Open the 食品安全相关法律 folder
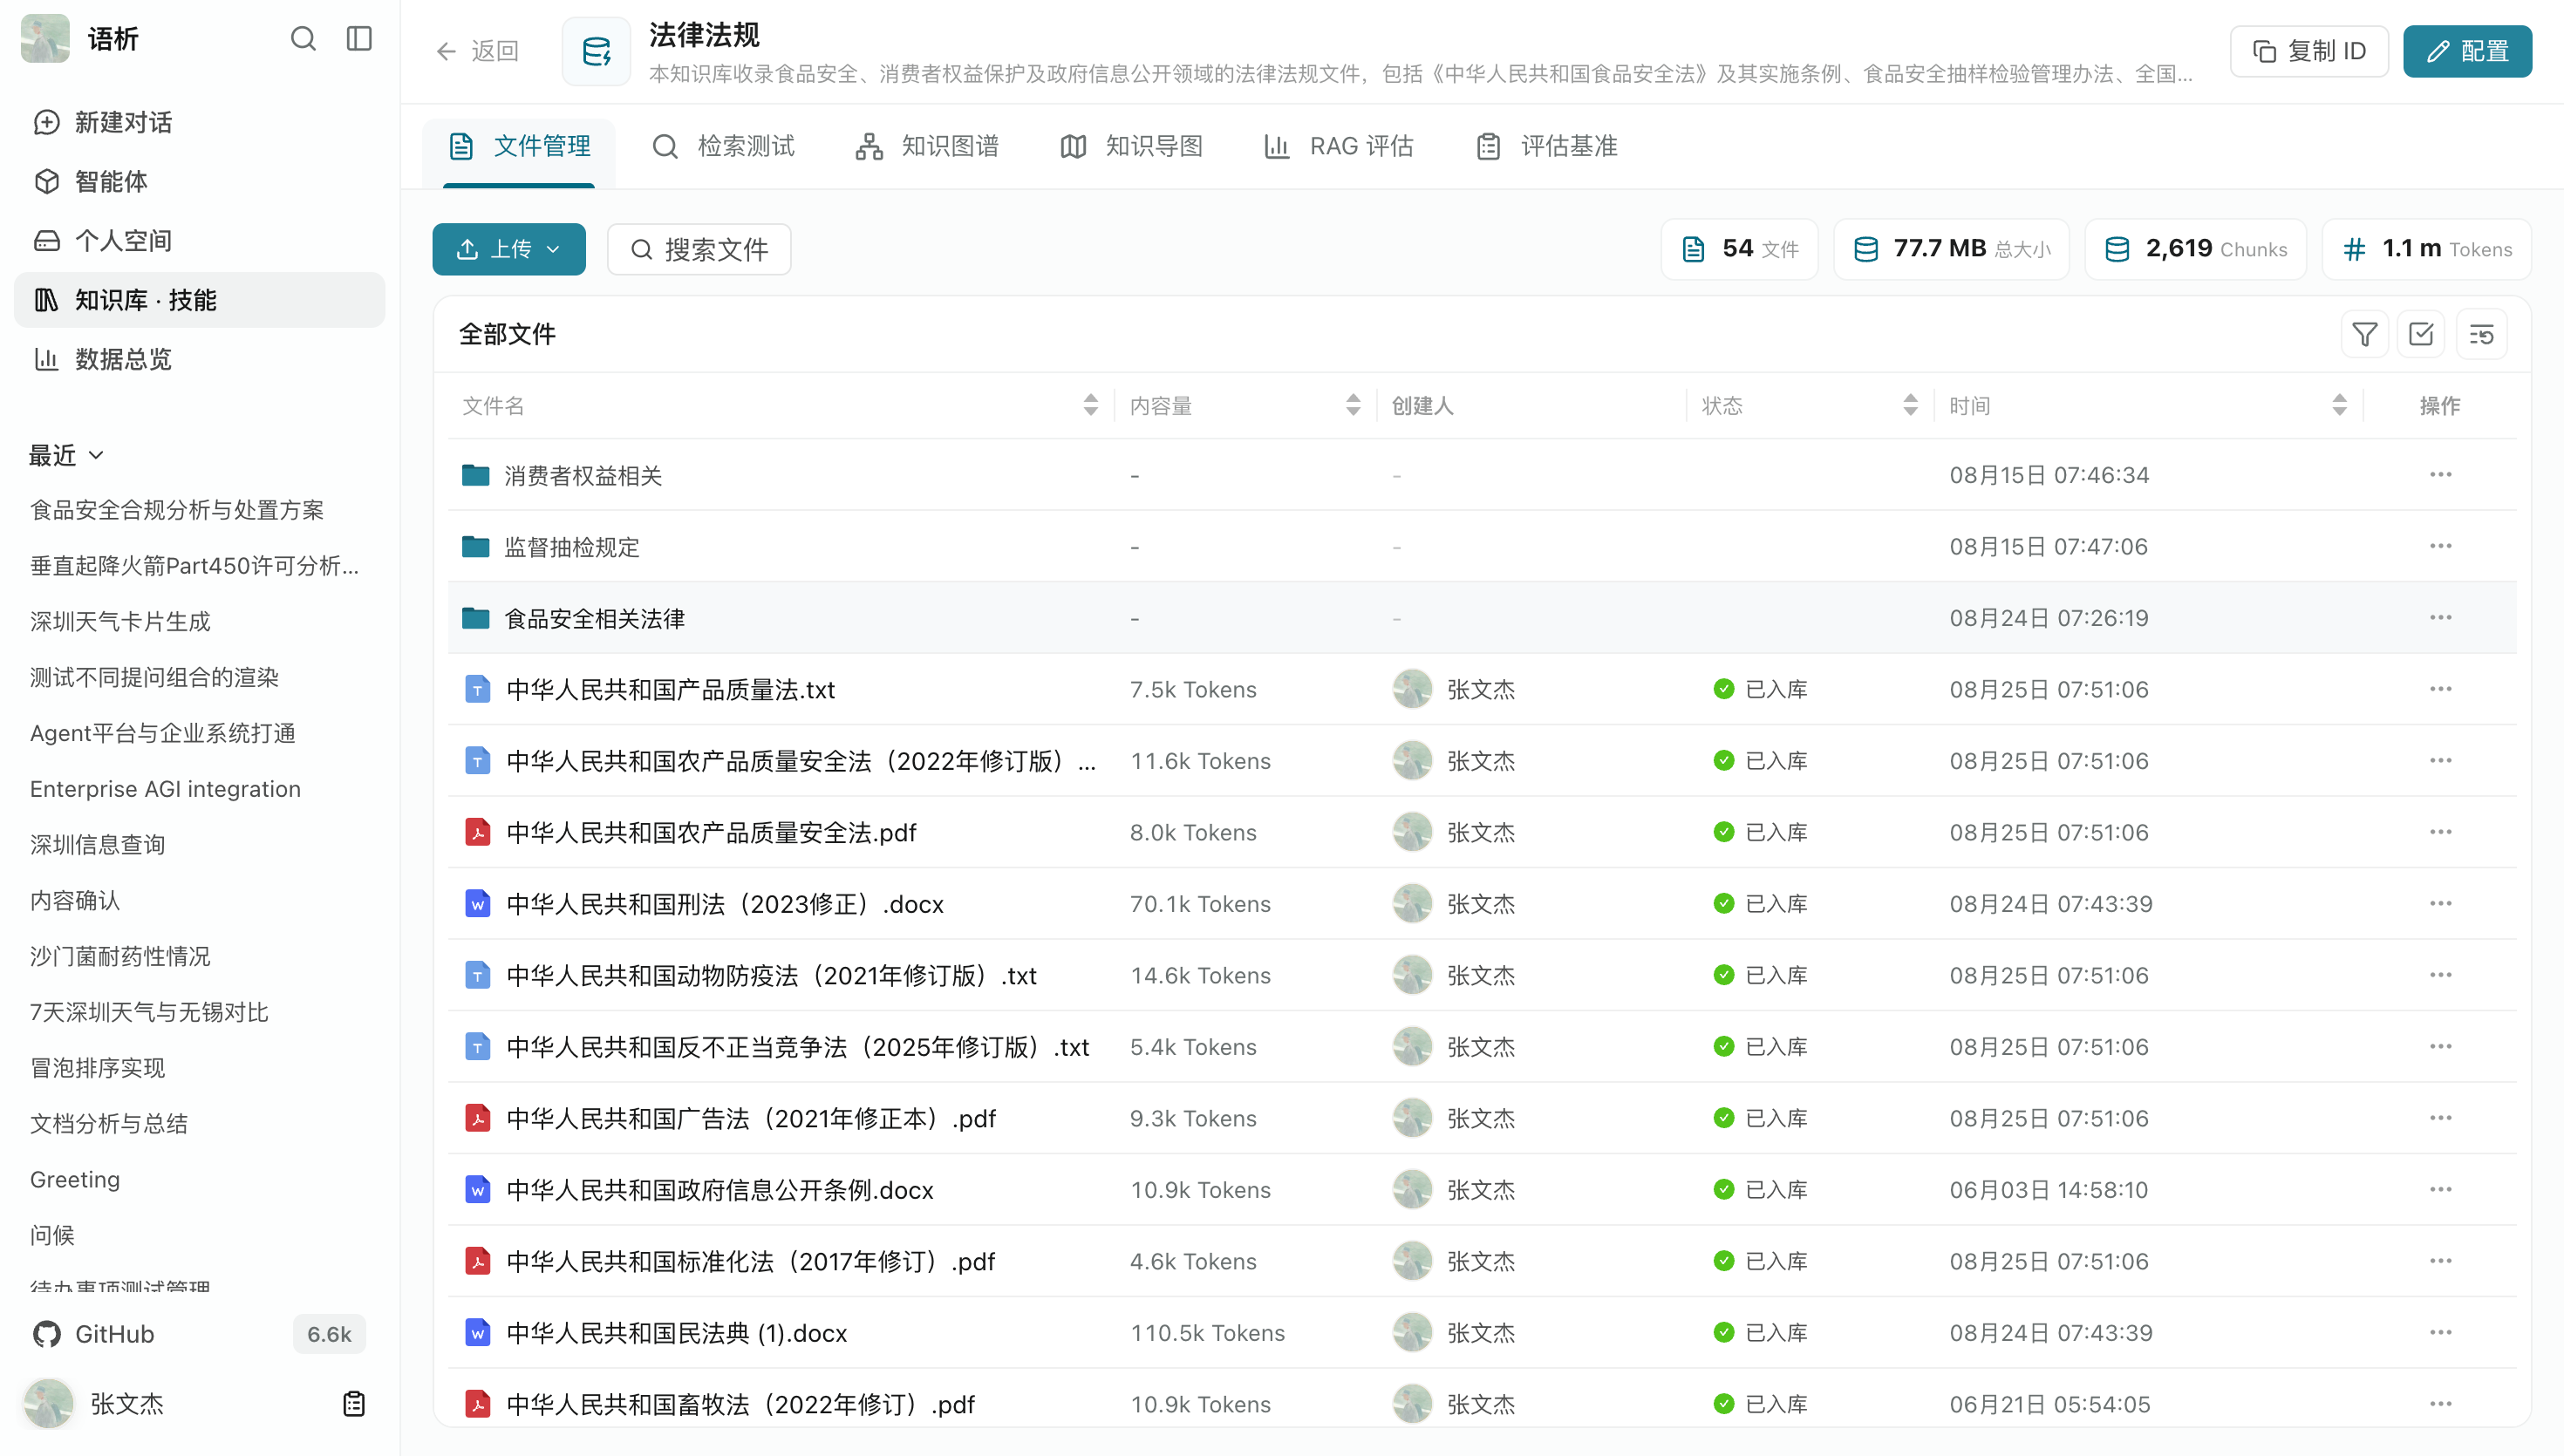 click(595, 618)
